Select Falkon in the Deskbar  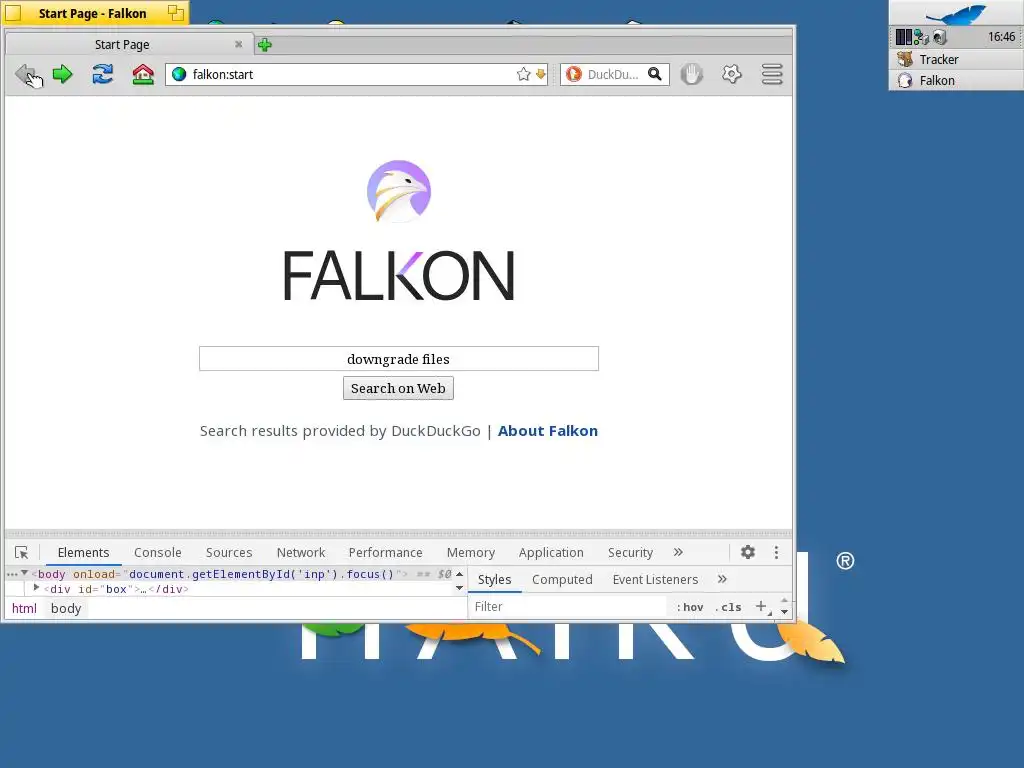956,80
